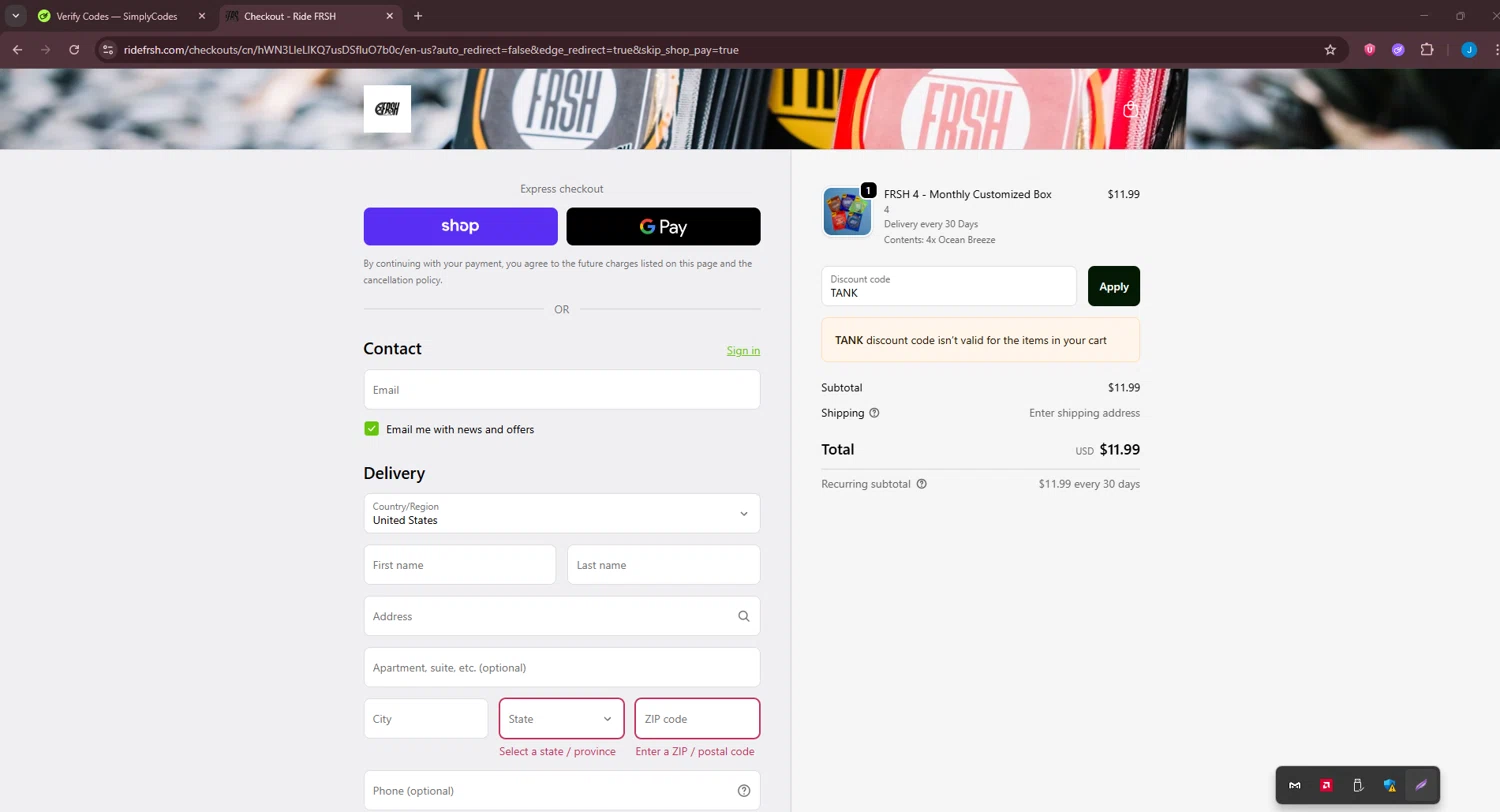Open the phone field help icon
This screenshot has height=812, width=1500.
(743, 790)
